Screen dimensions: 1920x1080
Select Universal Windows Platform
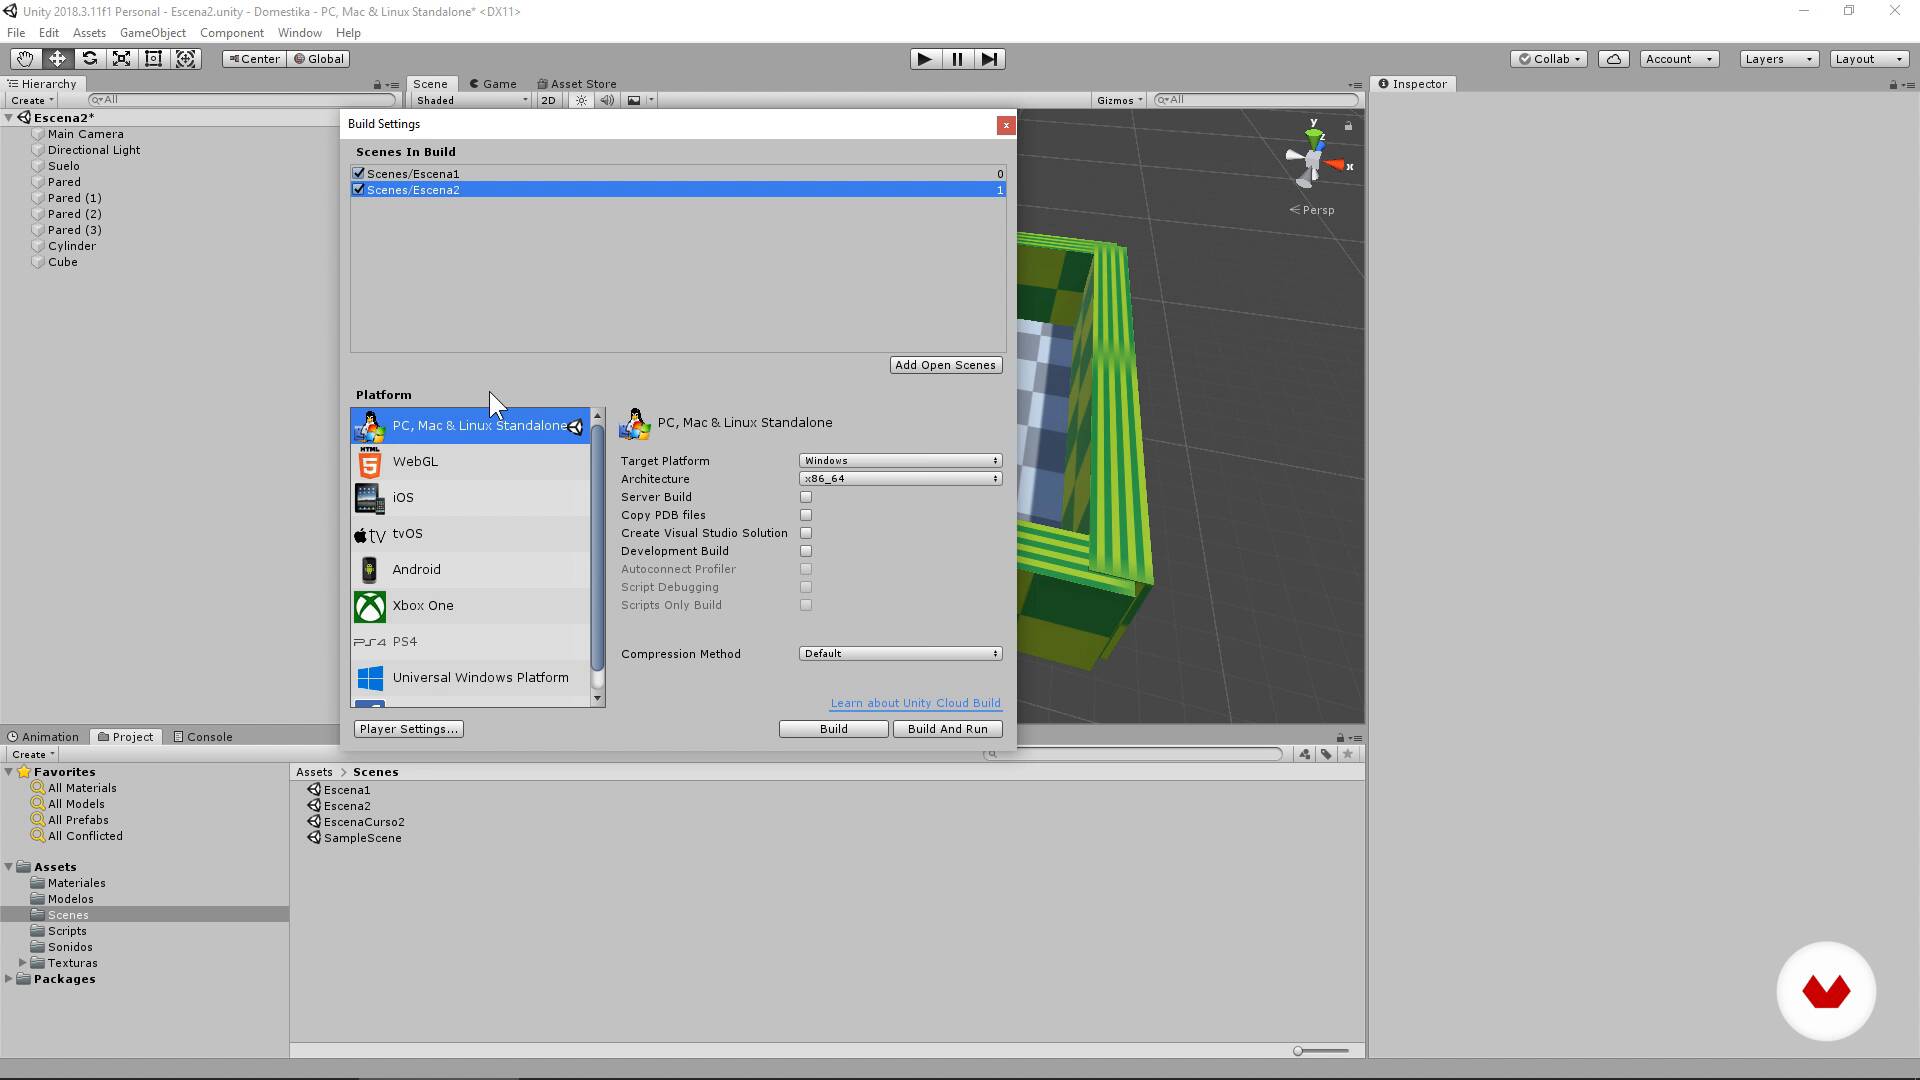click(x=470, y=678)
